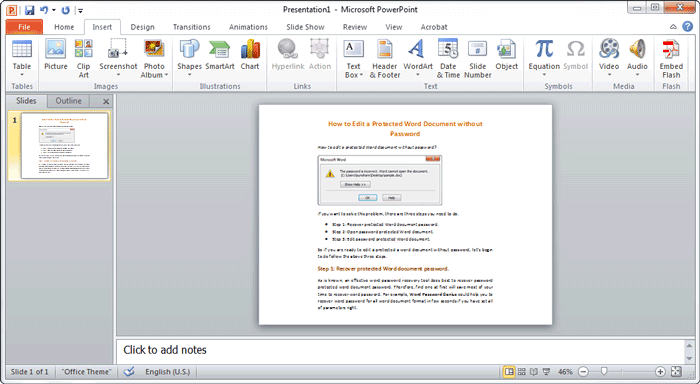
Task: Insert a Picture from file
Action: point(56,54)
